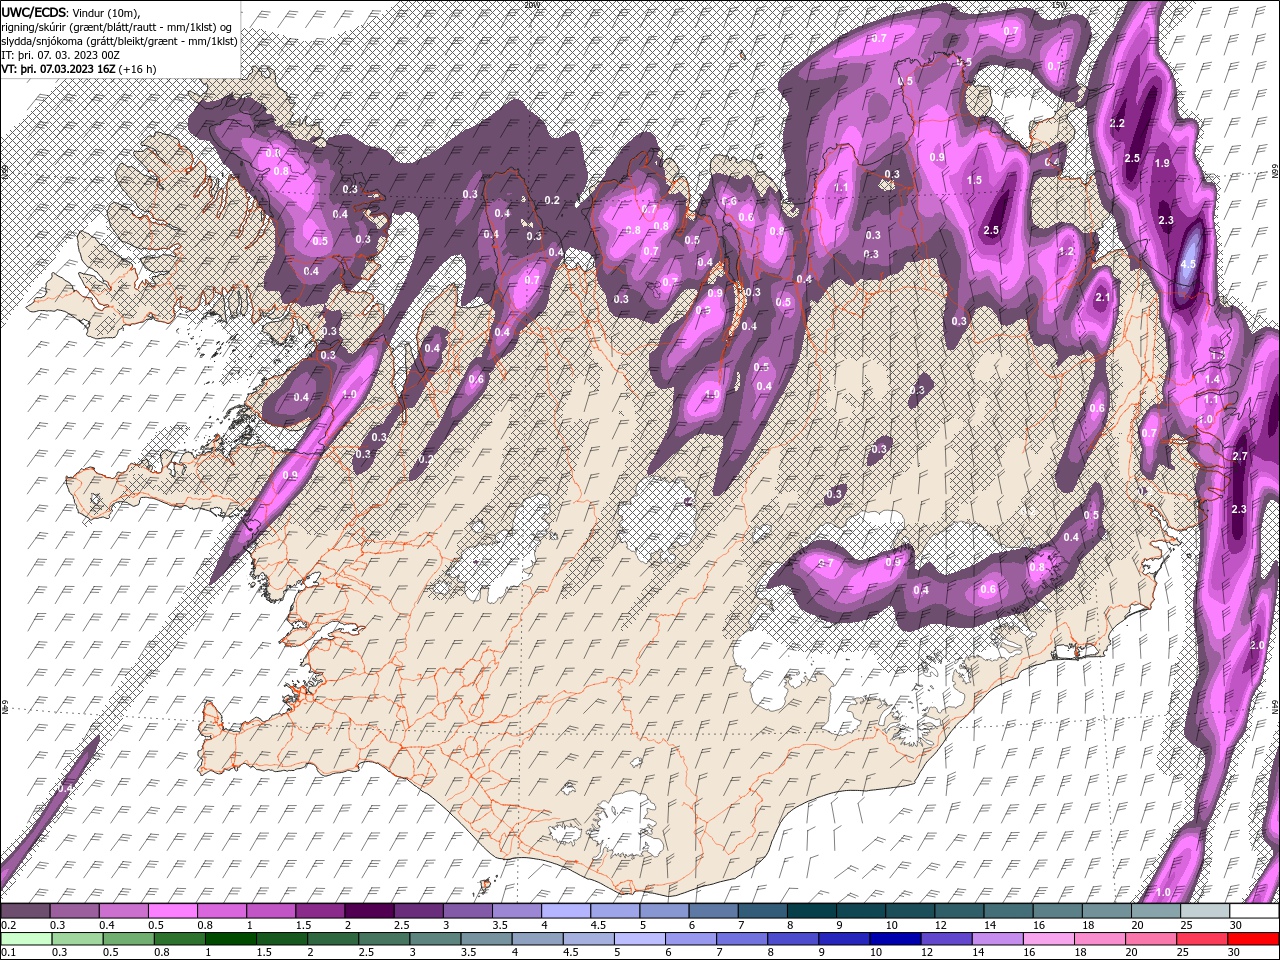Click the 1.4 precipitation value on the map
This screenshot has width=1280, height=960.
tap(1212, 380)
